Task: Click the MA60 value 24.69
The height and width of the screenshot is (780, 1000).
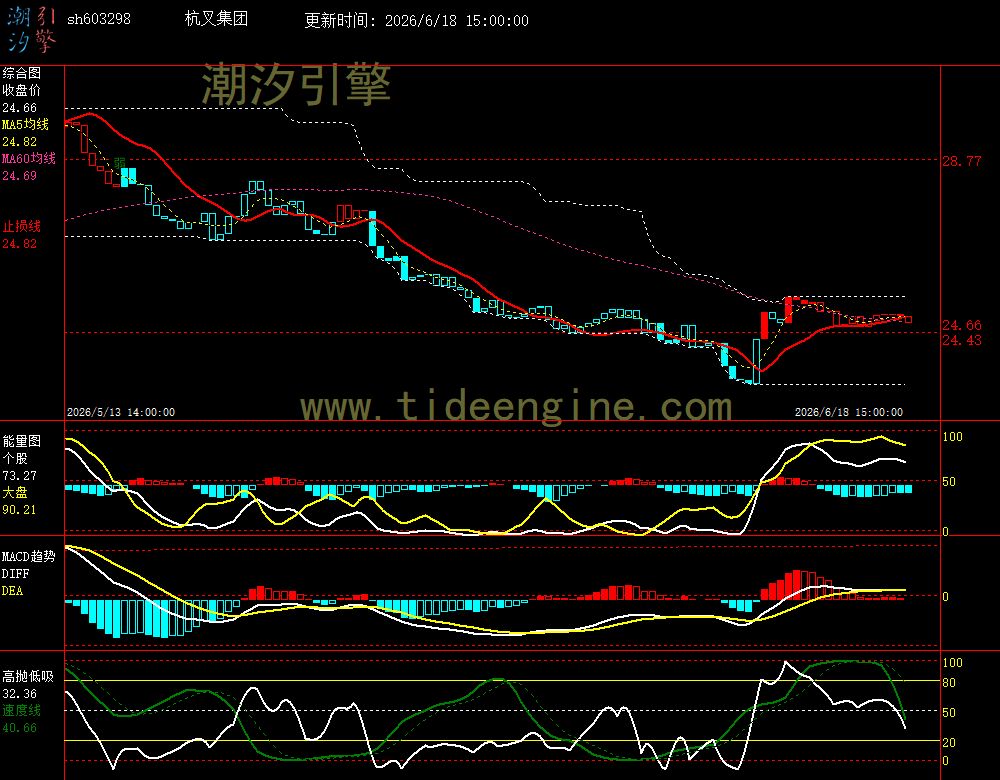Action: (19, 175)
